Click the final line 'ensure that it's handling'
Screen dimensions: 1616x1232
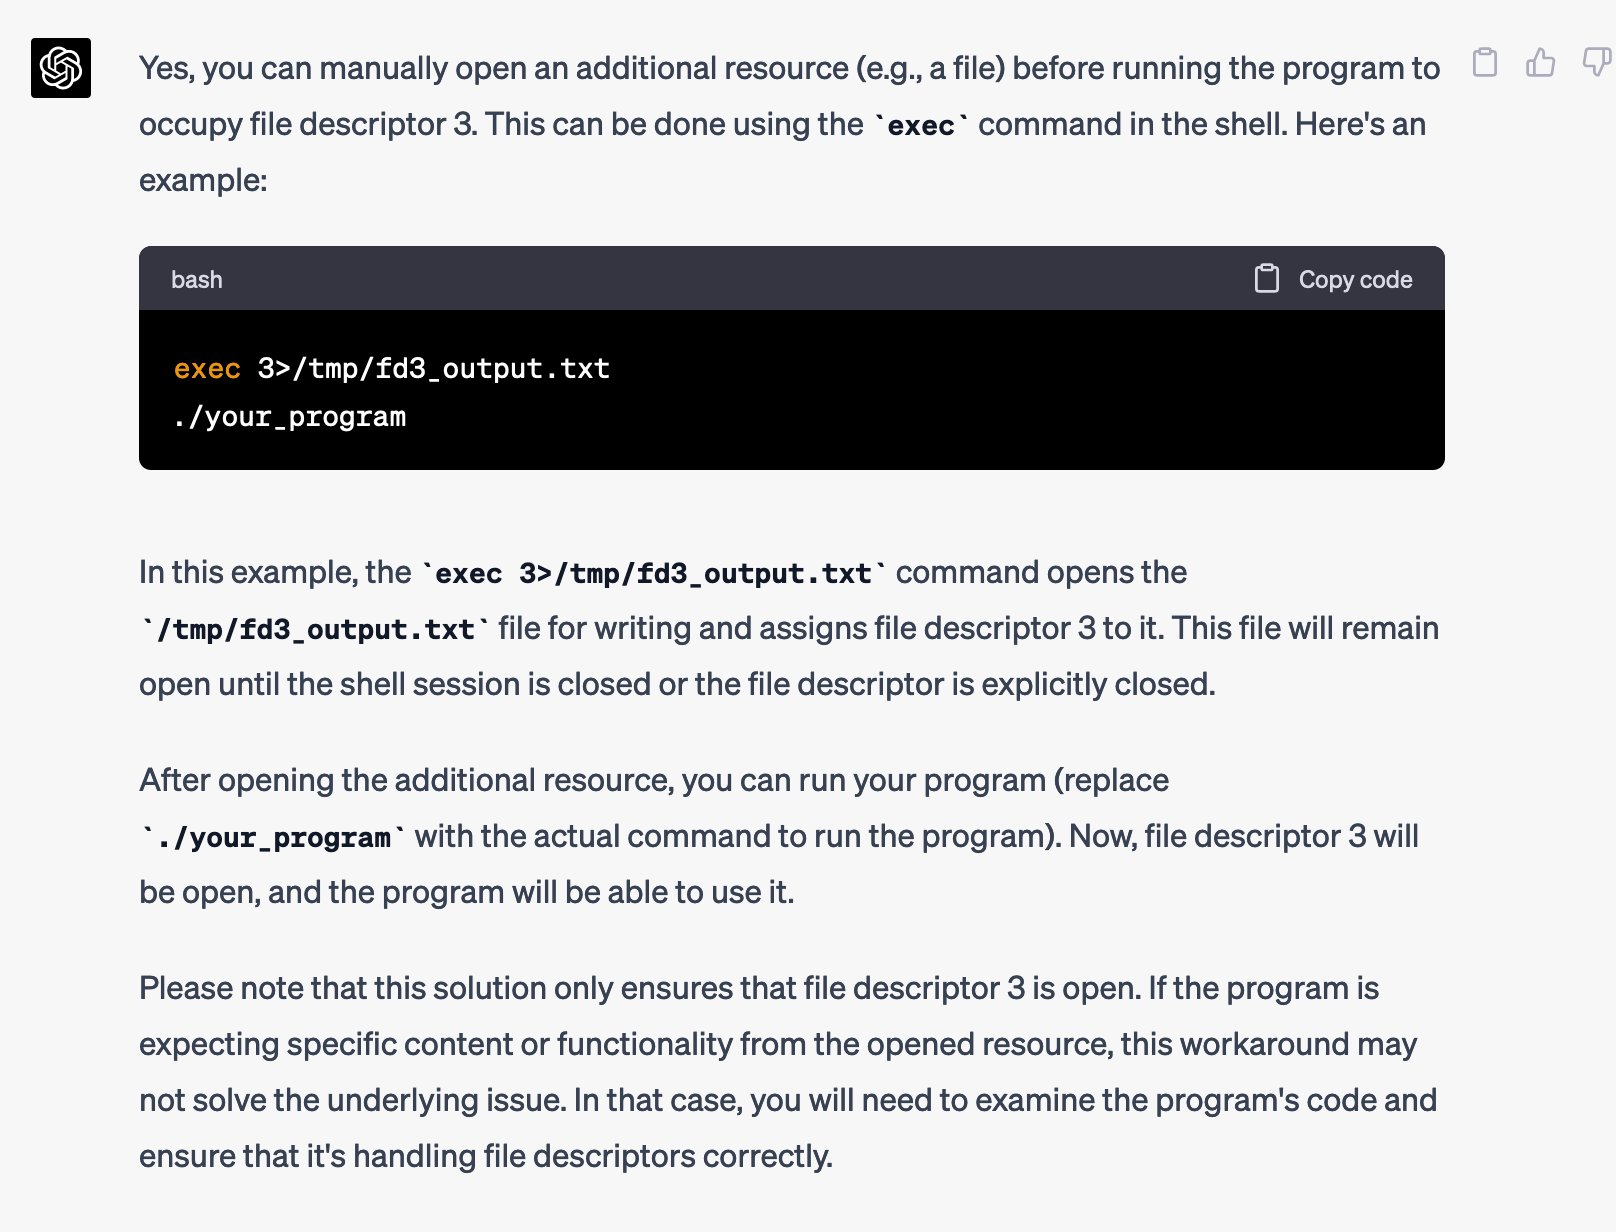(x=486, y=1156)
